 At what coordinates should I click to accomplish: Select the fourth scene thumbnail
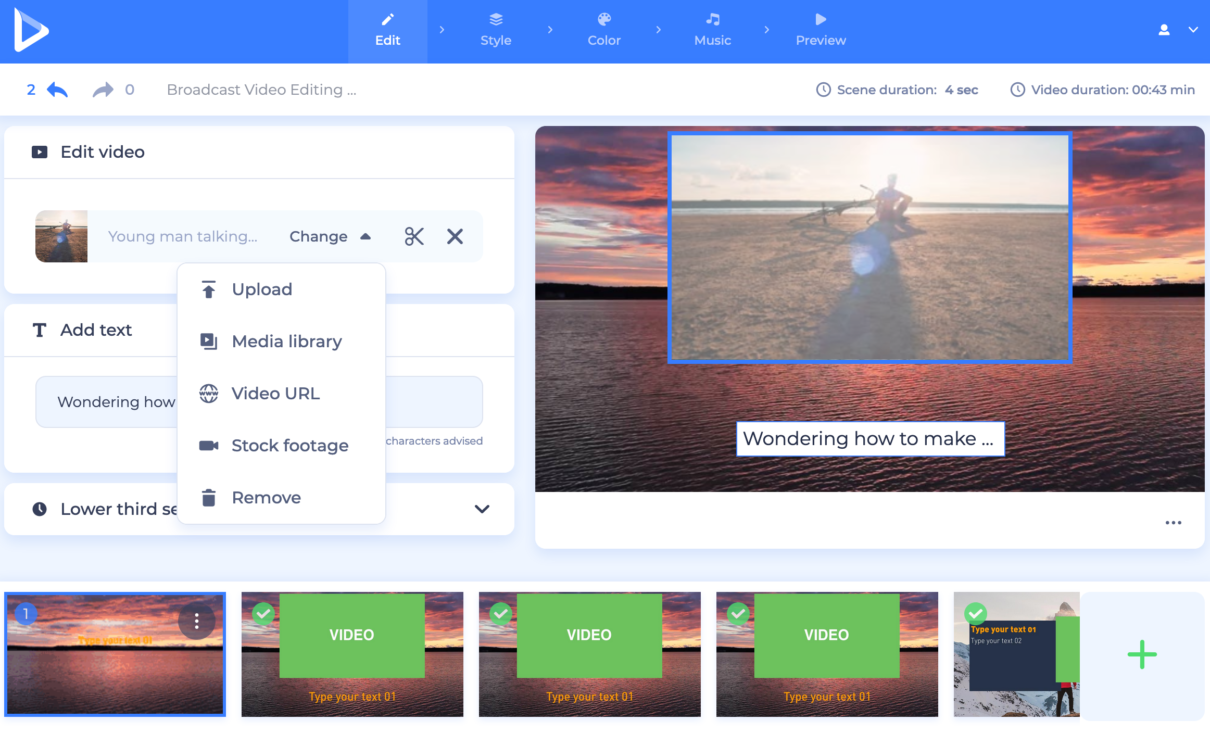click(x=826, y=655)
